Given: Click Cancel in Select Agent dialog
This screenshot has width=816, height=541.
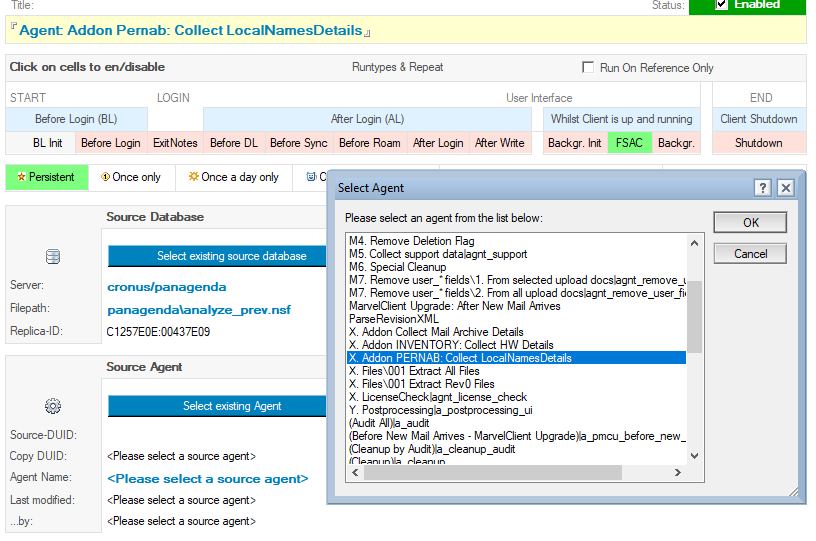Looking at the screenshot, I should click(750, 254).
